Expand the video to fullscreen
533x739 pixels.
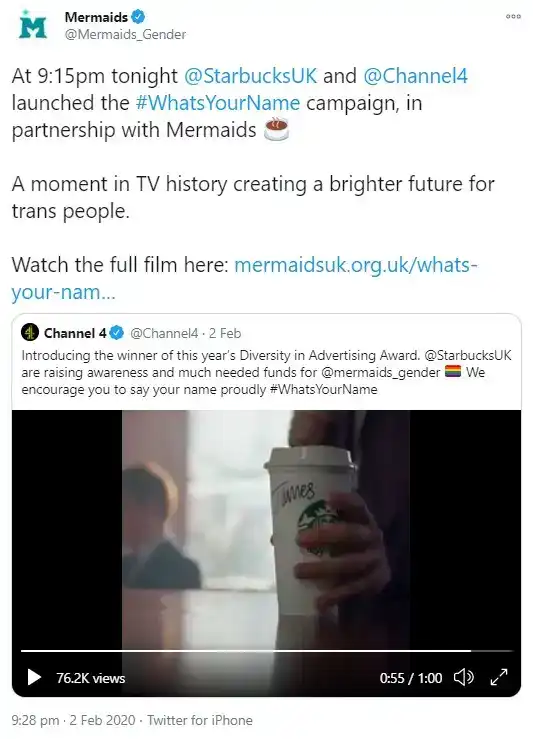click(499, 677)
